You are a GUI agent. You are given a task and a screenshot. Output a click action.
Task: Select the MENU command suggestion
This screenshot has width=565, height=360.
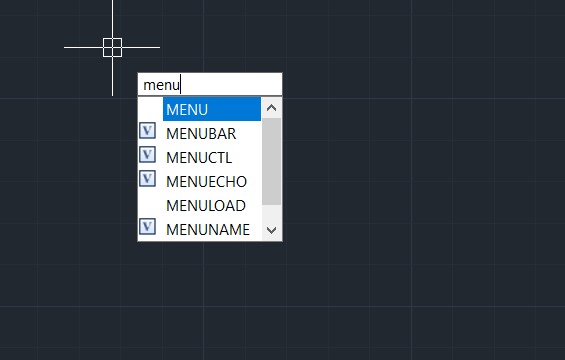212,109
